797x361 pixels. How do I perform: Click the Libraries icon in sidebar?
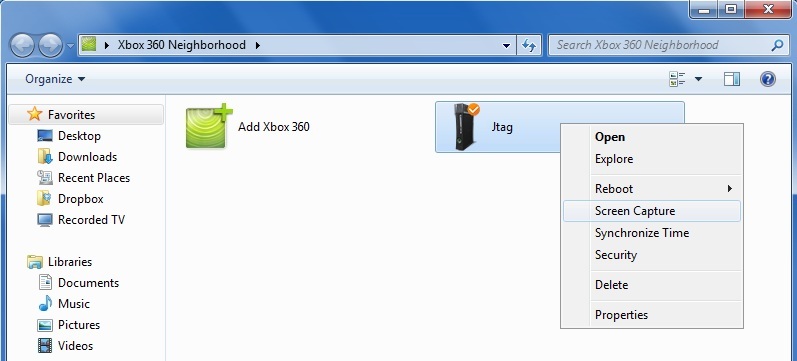(x=35, y=262)
